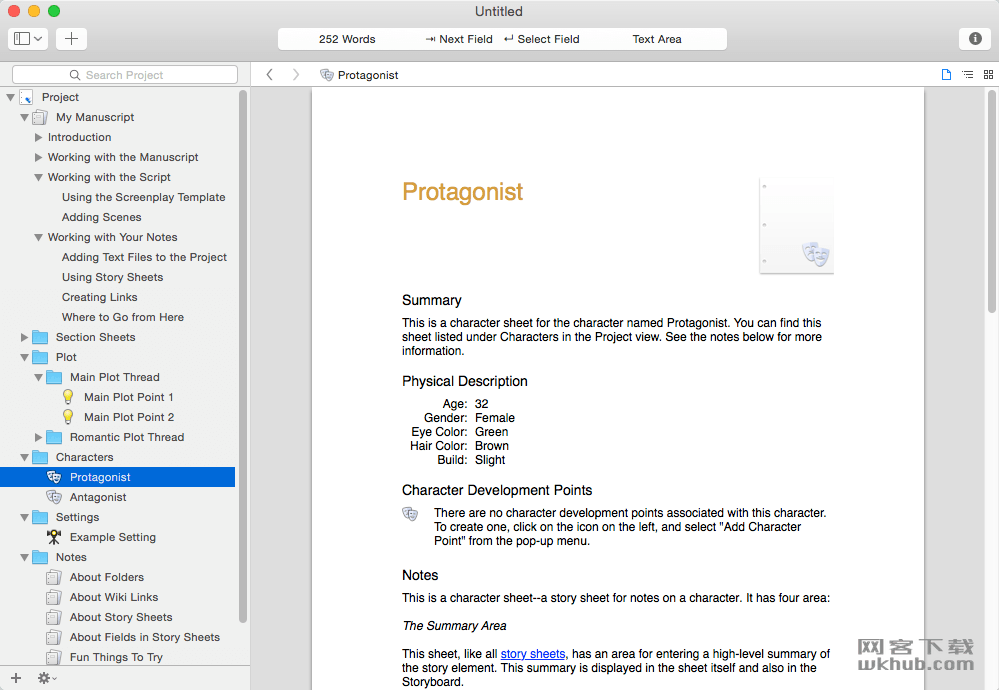Click the My Manuscript document icon
Screen dimensions: 999x690
click(40, 117)
